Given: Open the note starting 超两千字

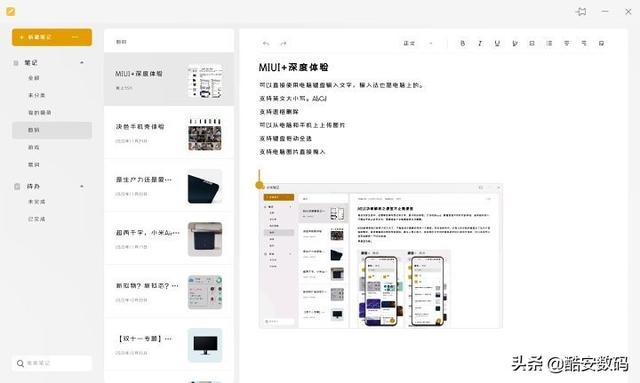Looking at the screenshot, I should pyautogui.click(x=169, y=239).
